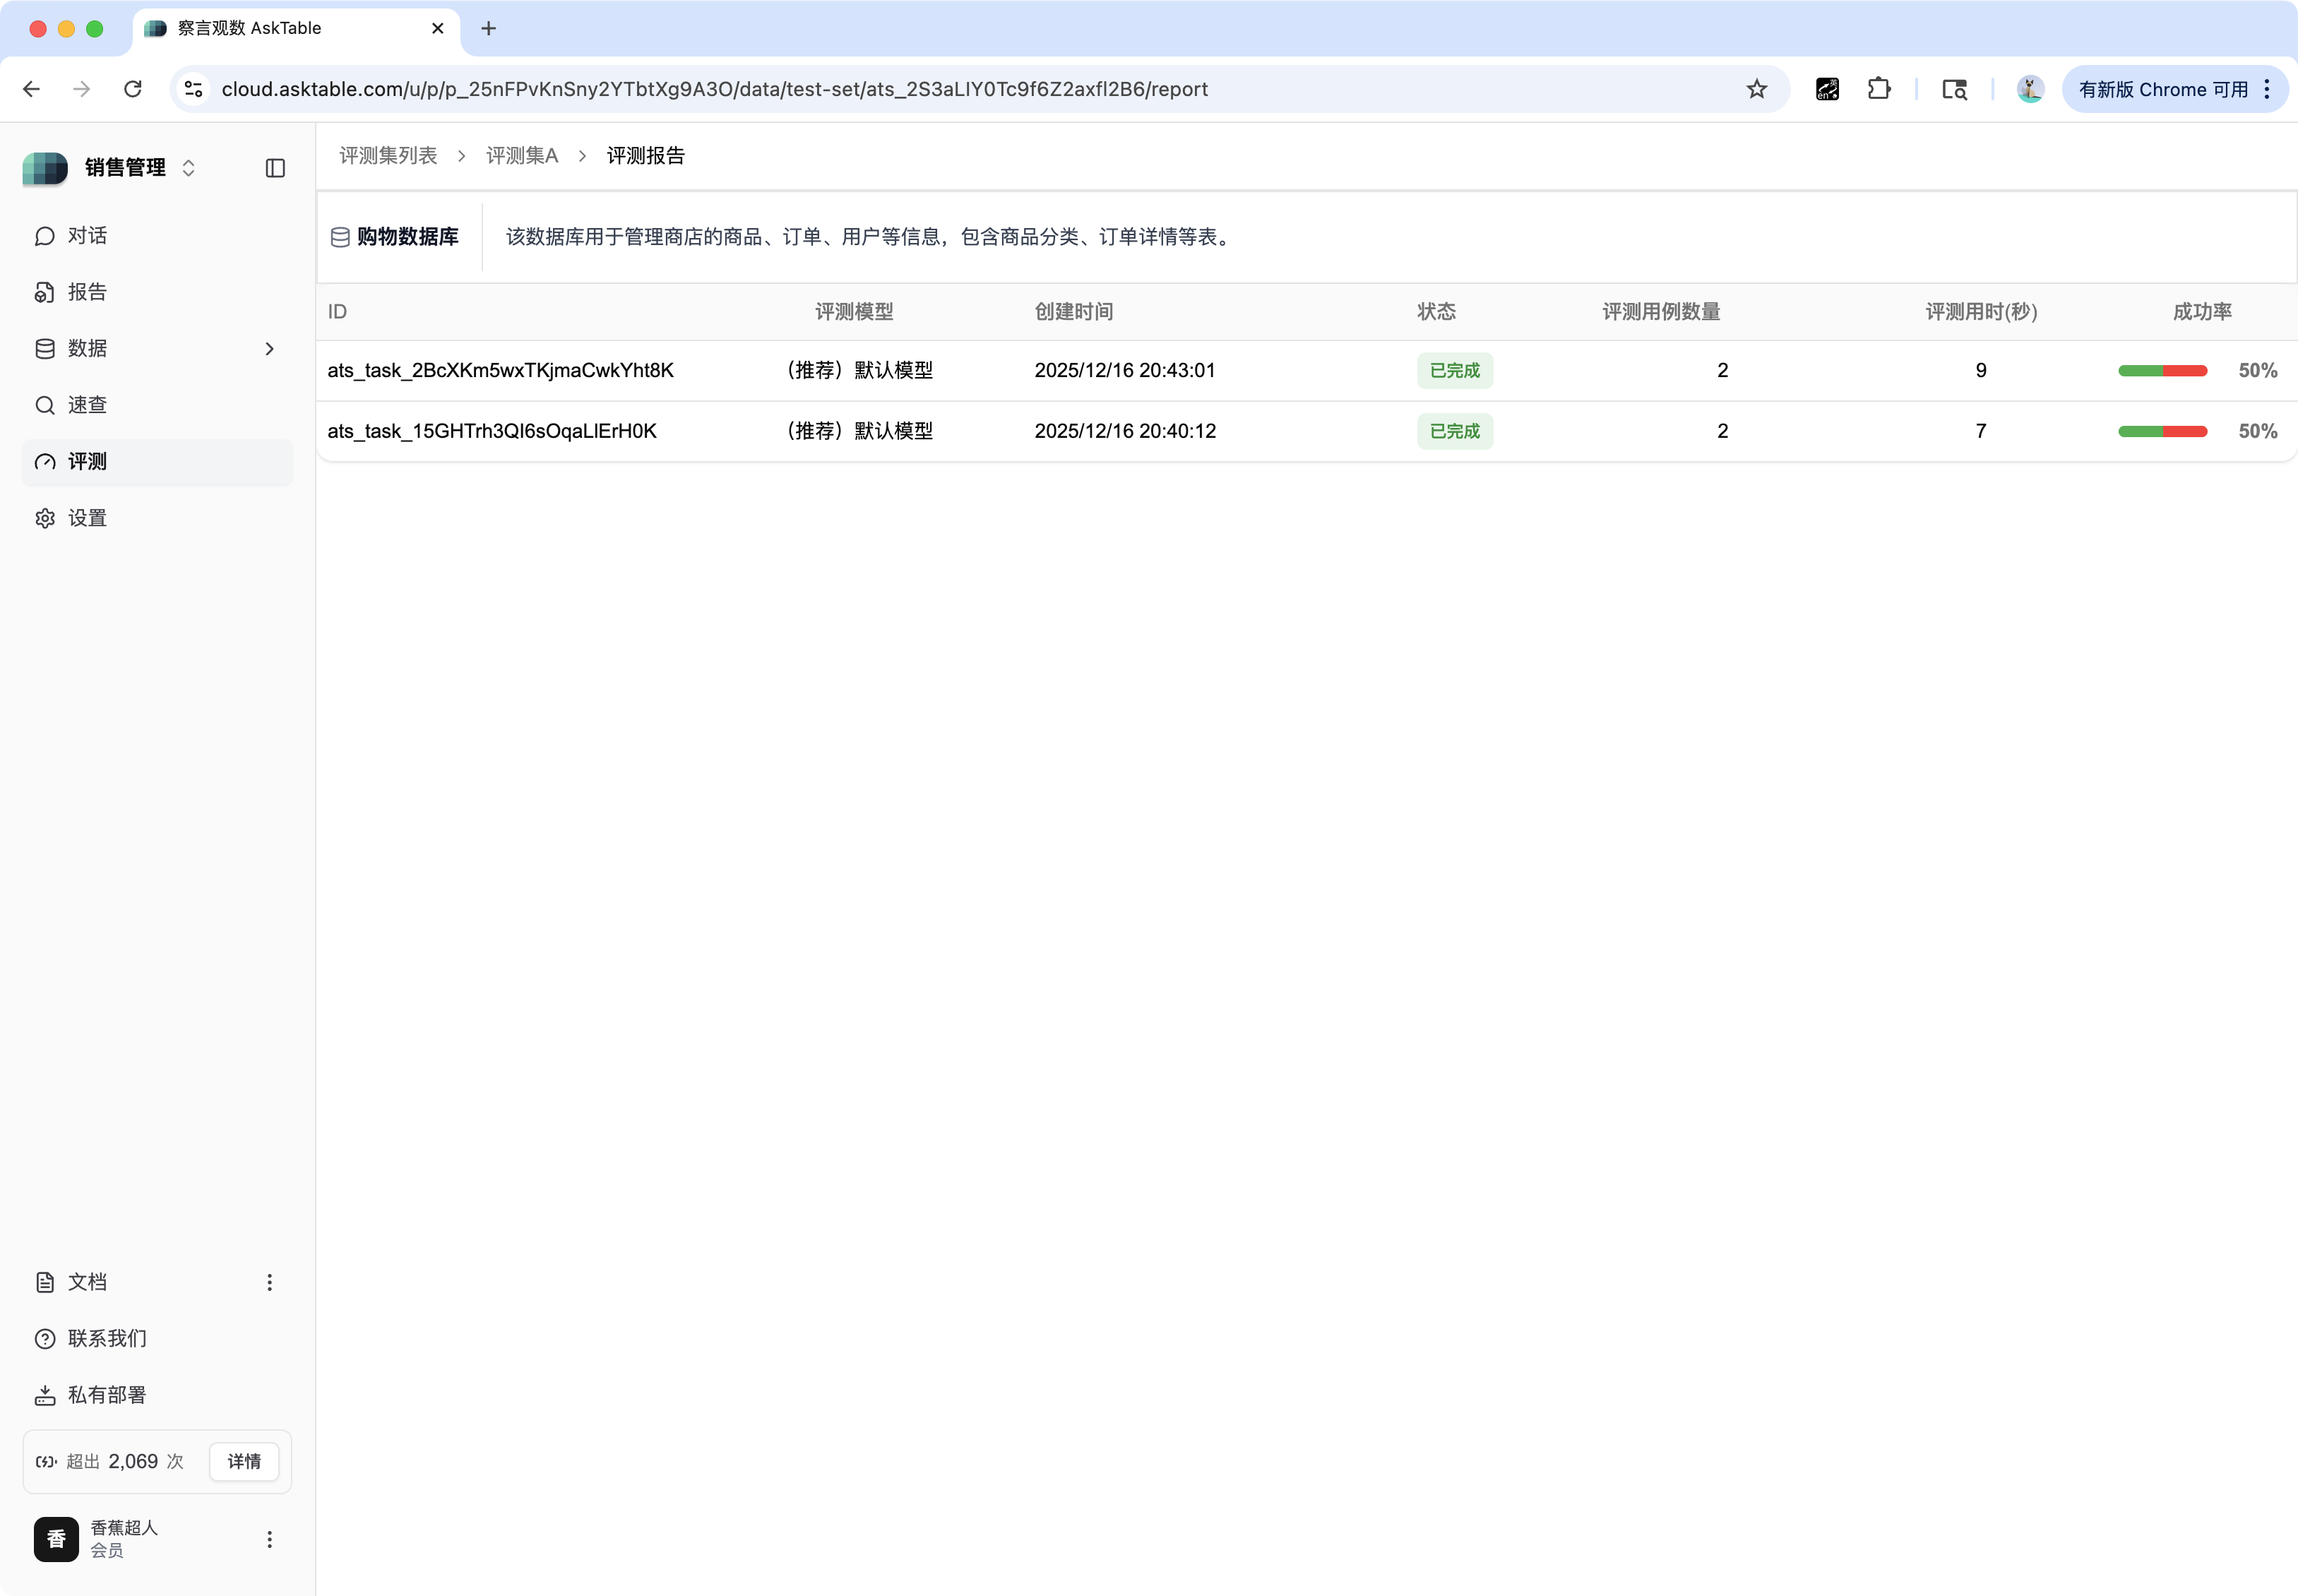Screen dimensions: 2298x1596
Task: Open task row ats_task_15GHTrh3QI6sOqaLlErH0K
Action: coord(492,431)
